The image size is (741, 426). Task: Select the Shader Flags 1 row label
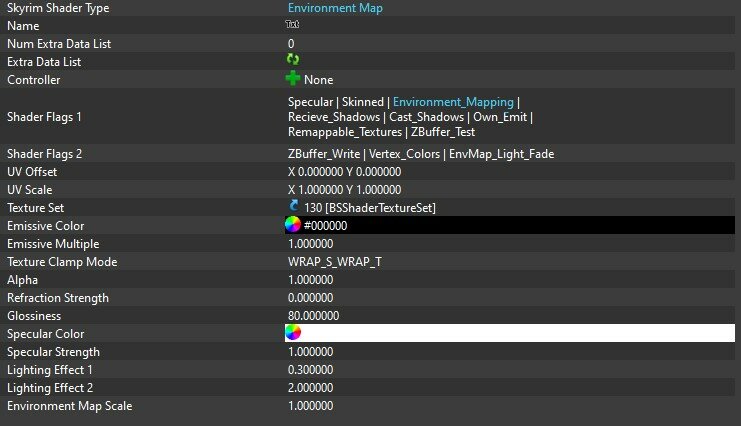click(44, 117)
